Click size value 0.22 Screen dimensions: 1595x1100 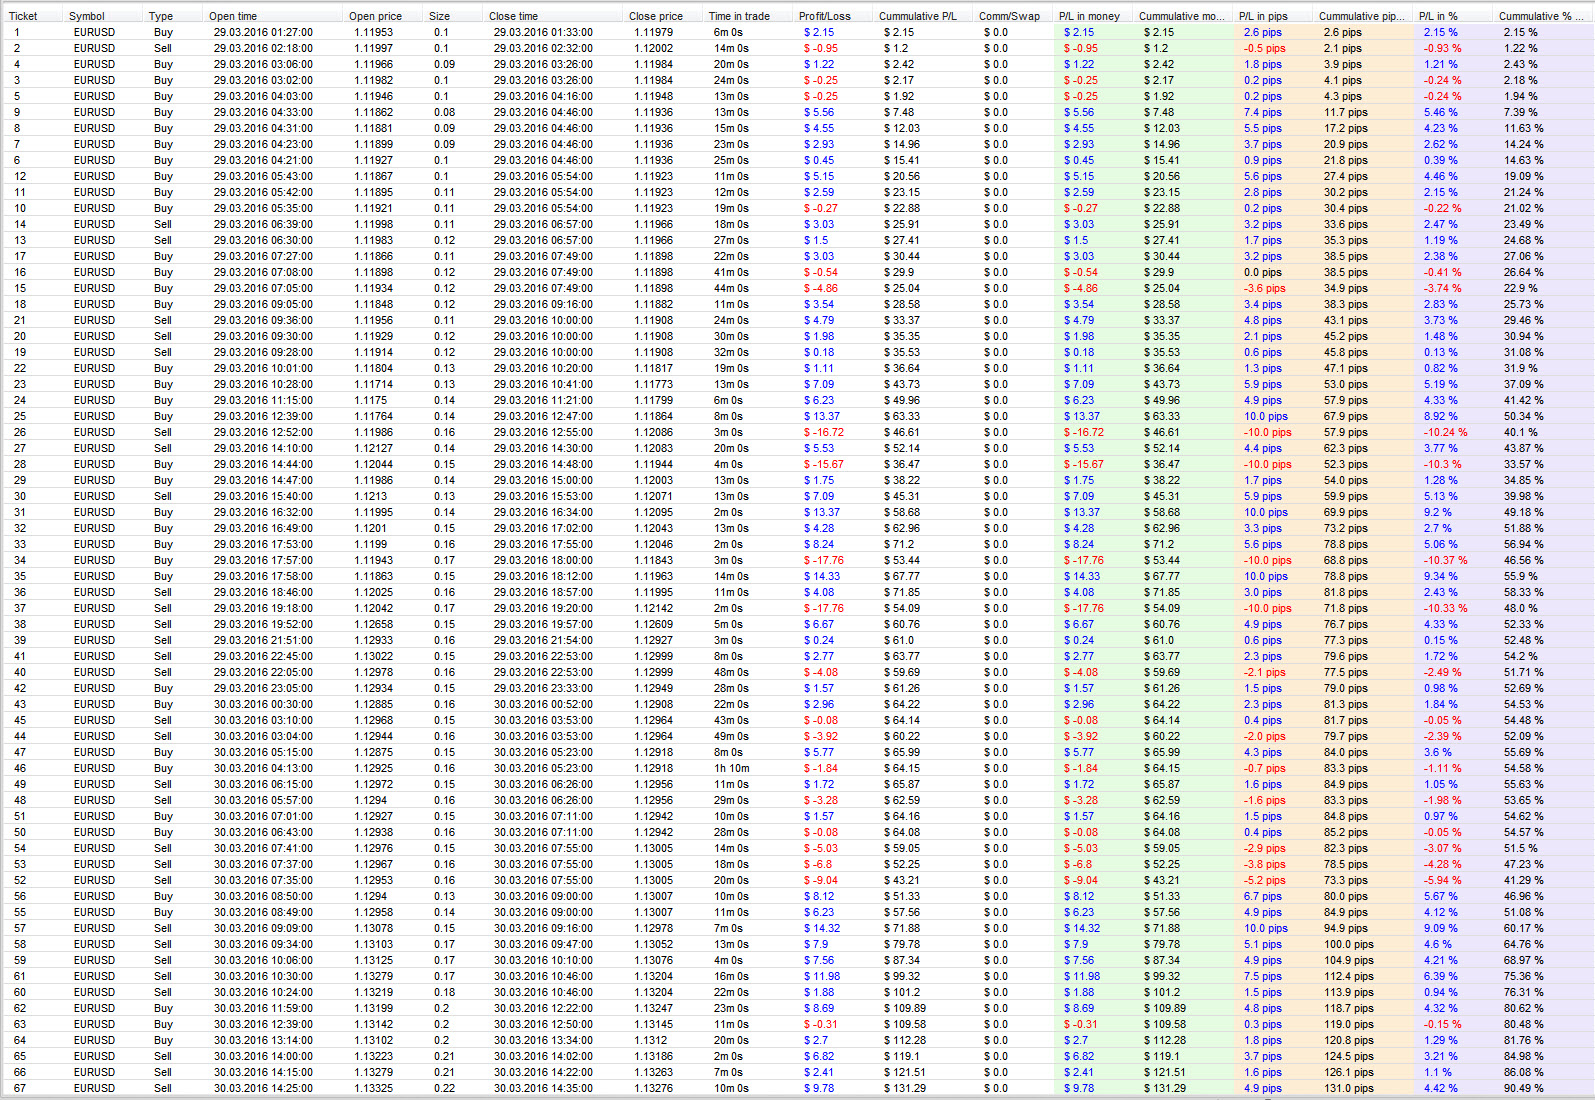tap(444, 1088)
